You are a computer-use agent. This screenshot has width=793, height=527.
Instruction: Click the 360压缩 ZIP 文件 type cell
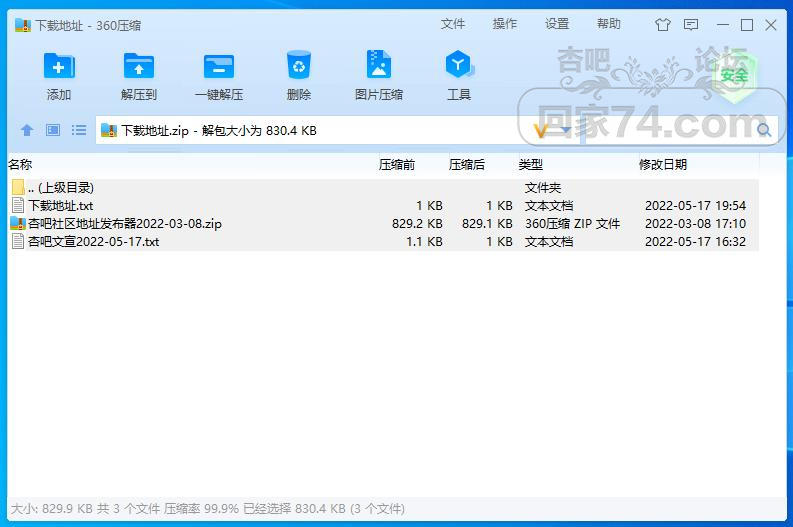pyautogui.click(x=572, y=224)
